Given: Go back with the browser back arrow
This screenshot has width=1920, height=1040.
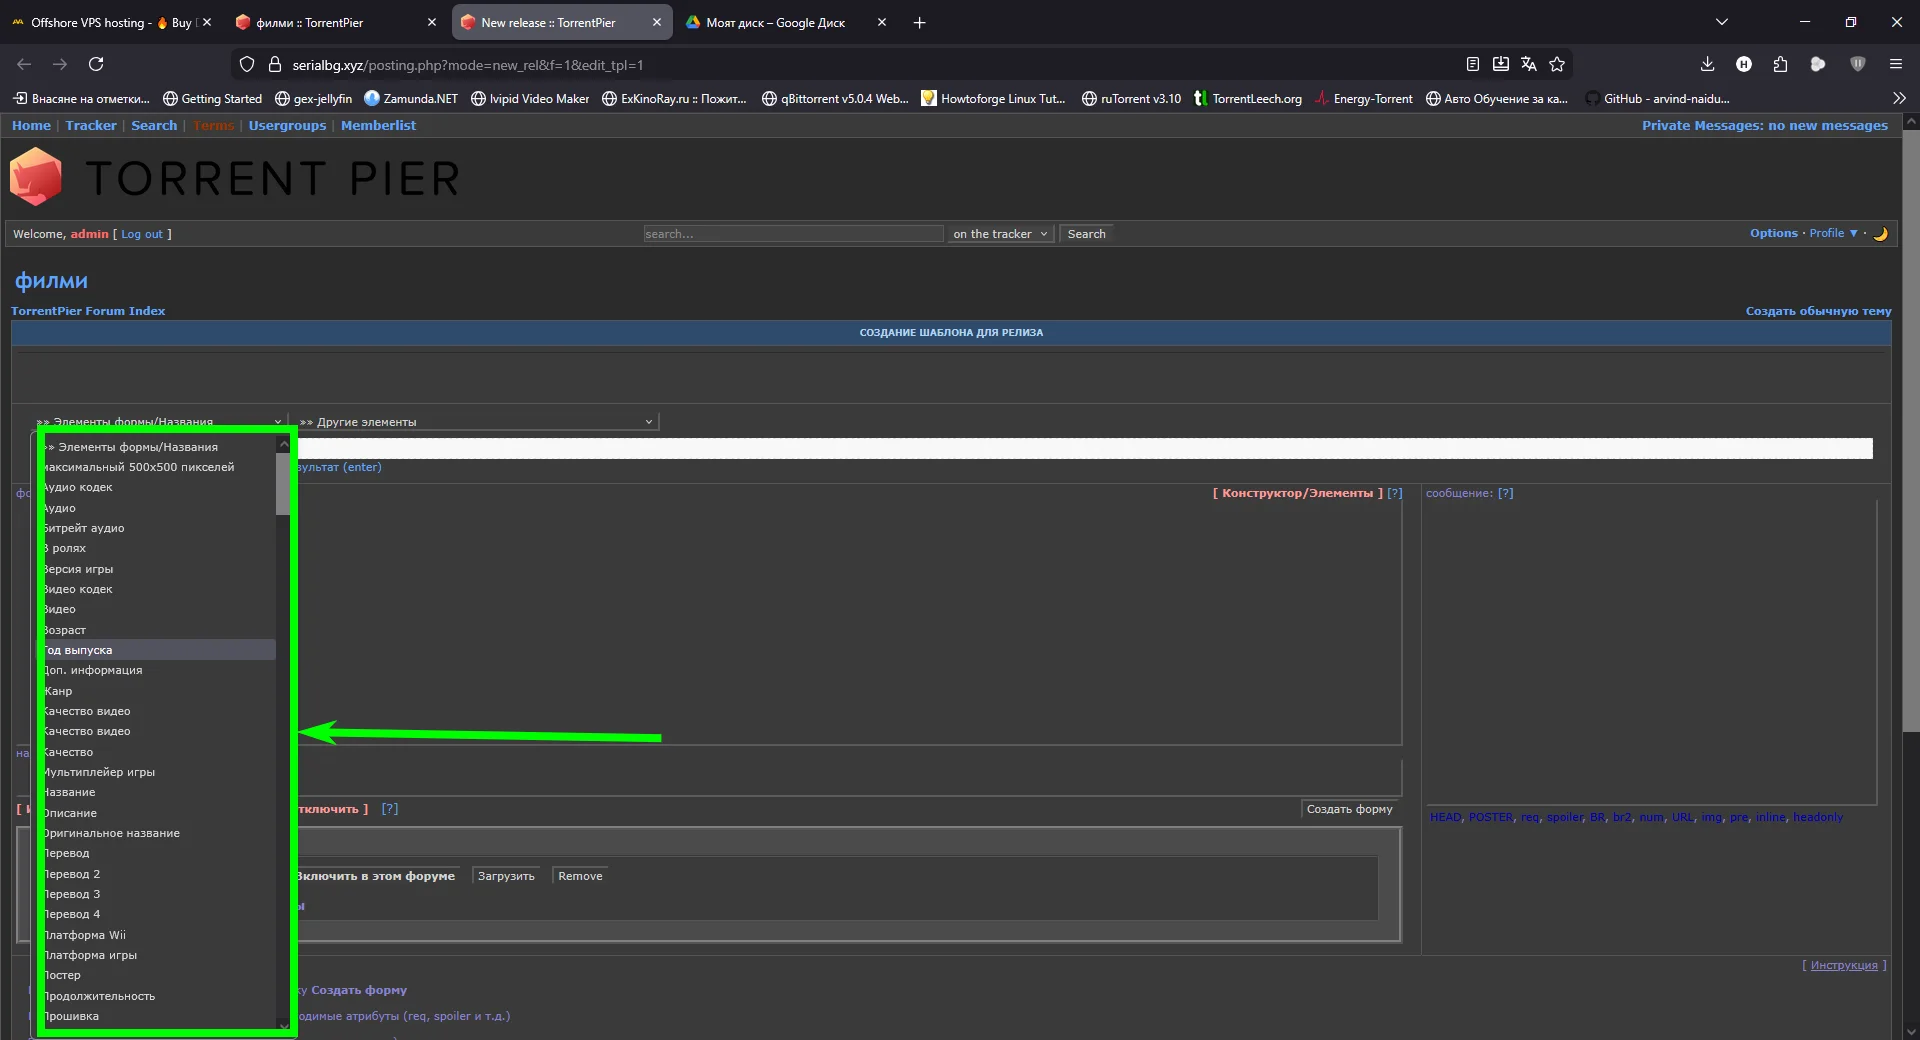Looking at the screenshot, I should (24, 64).
